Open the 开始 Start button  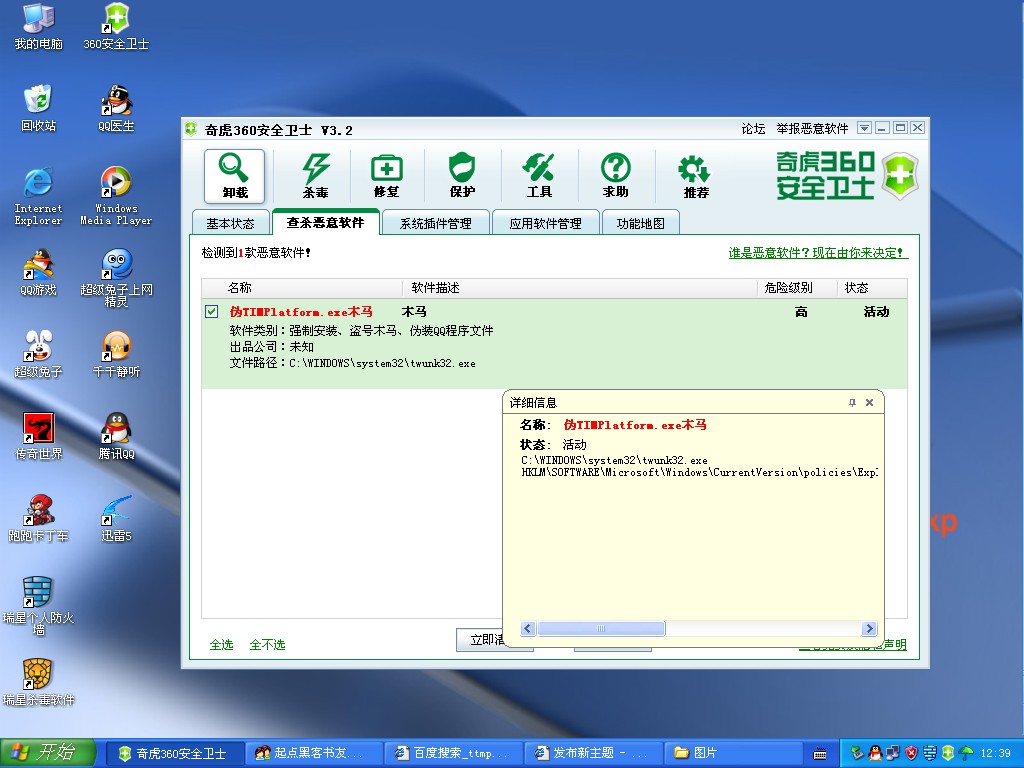(x=48, y=753)
